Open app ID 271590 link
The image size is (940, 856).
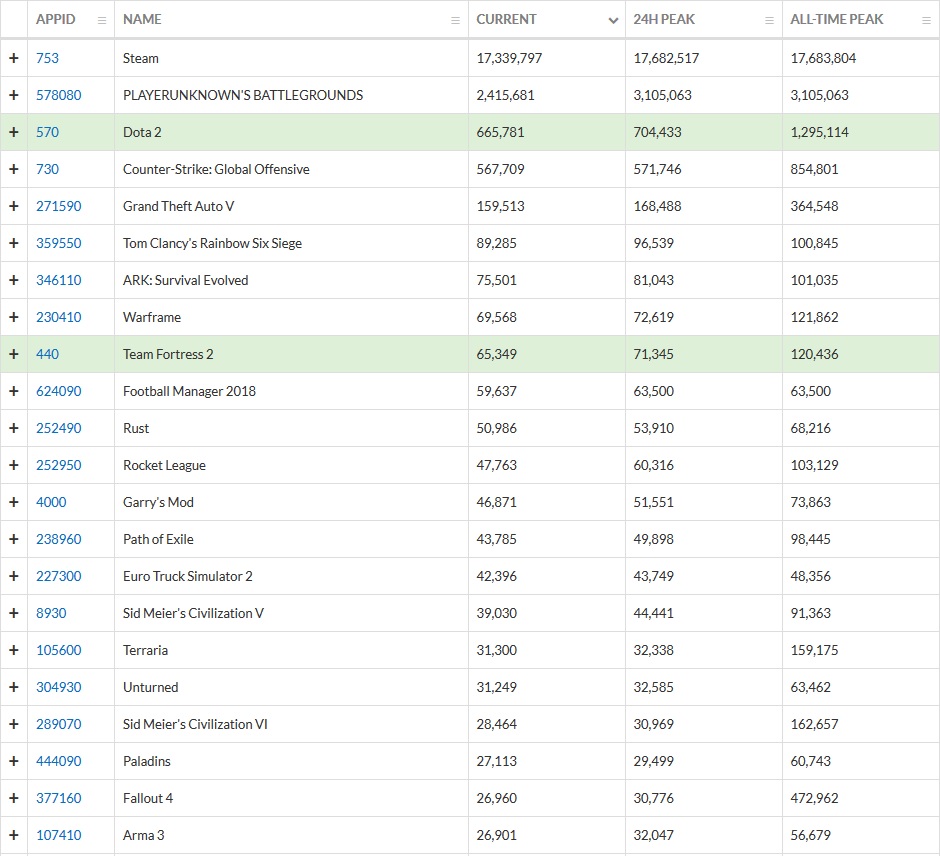(59, 206)
